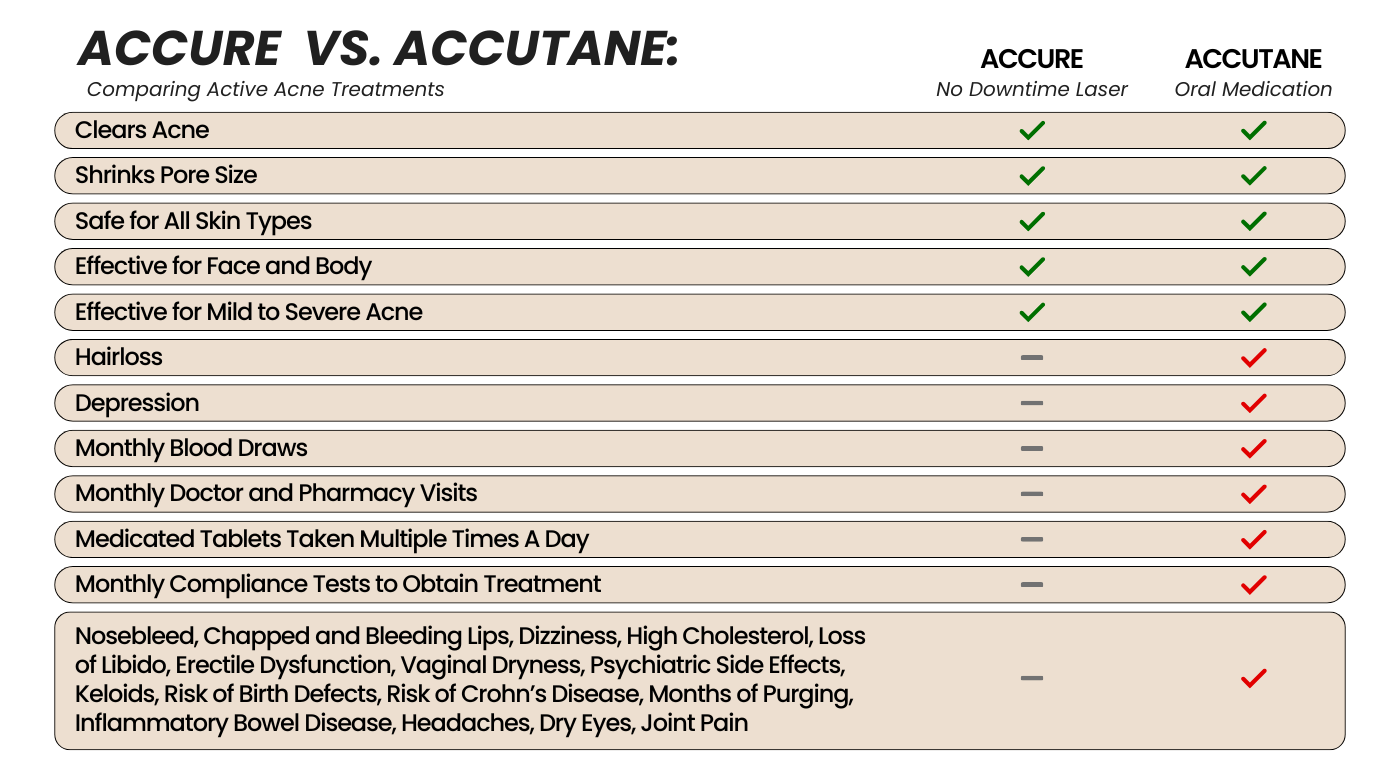
Task: Click red checkmark for Monthly Compliance Tests row
Action: pyautogui.click(x=1253, y=584)
